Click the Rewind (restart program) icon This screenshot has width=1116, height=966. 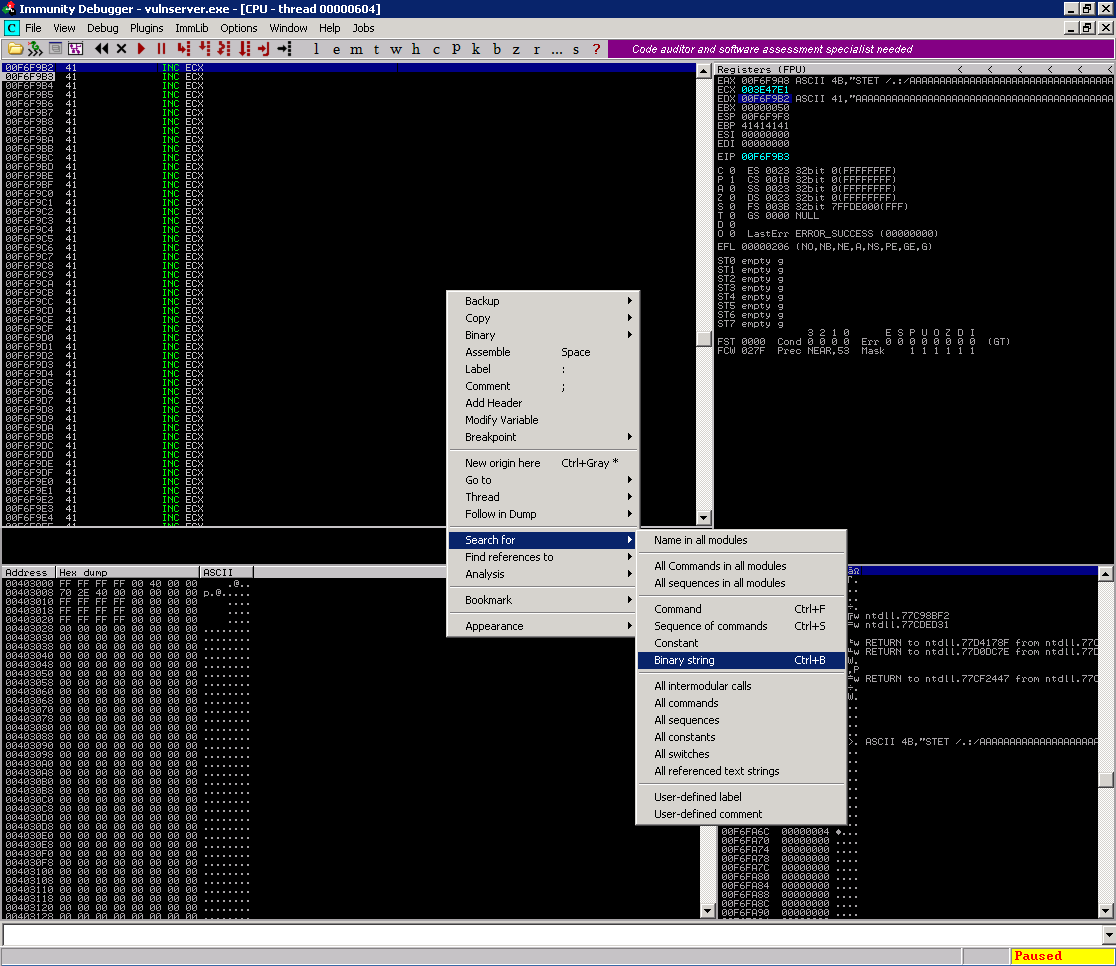[102, 49]
